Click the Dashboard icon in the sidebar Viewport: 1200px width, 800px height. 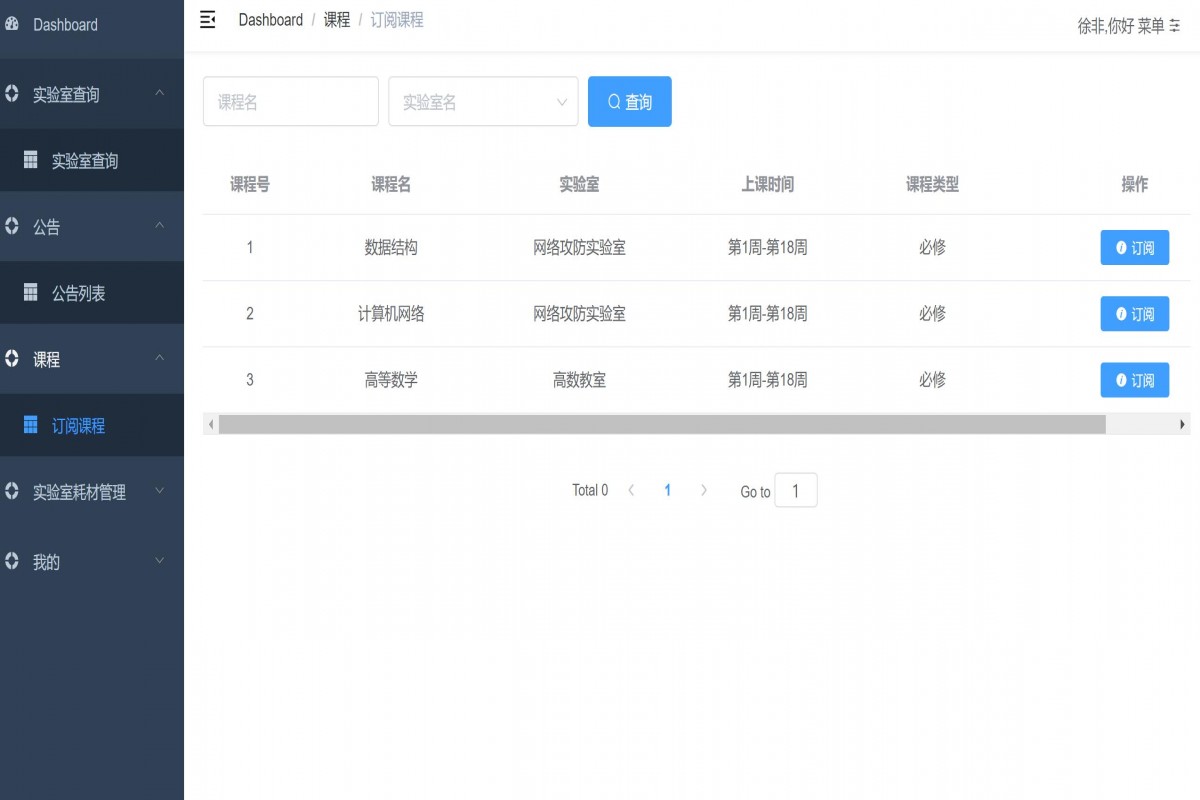pos(13,24)
